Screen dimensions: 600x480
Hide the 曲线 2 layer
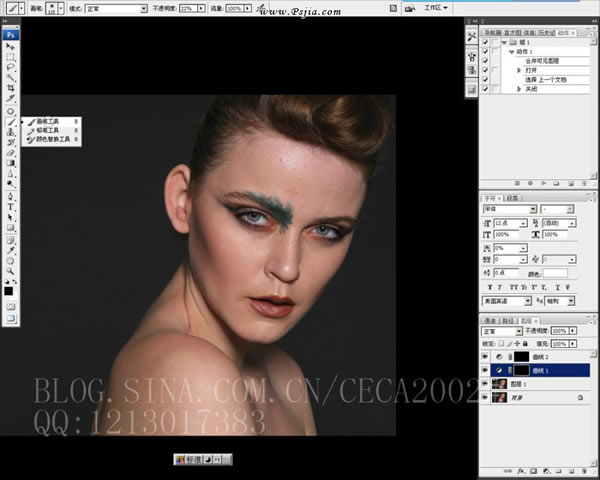[485, 357]
